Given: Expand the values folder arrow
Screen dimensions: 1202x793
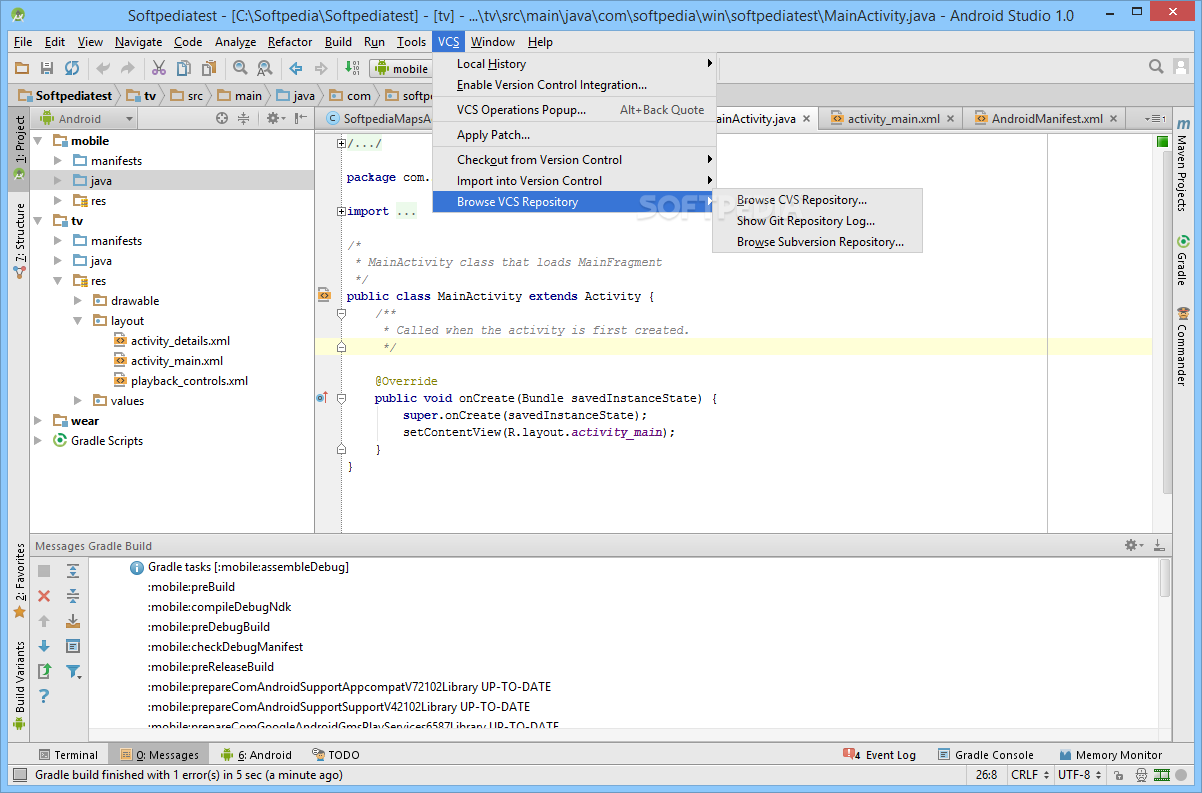Looking at the screenshot, I should 78,401.
